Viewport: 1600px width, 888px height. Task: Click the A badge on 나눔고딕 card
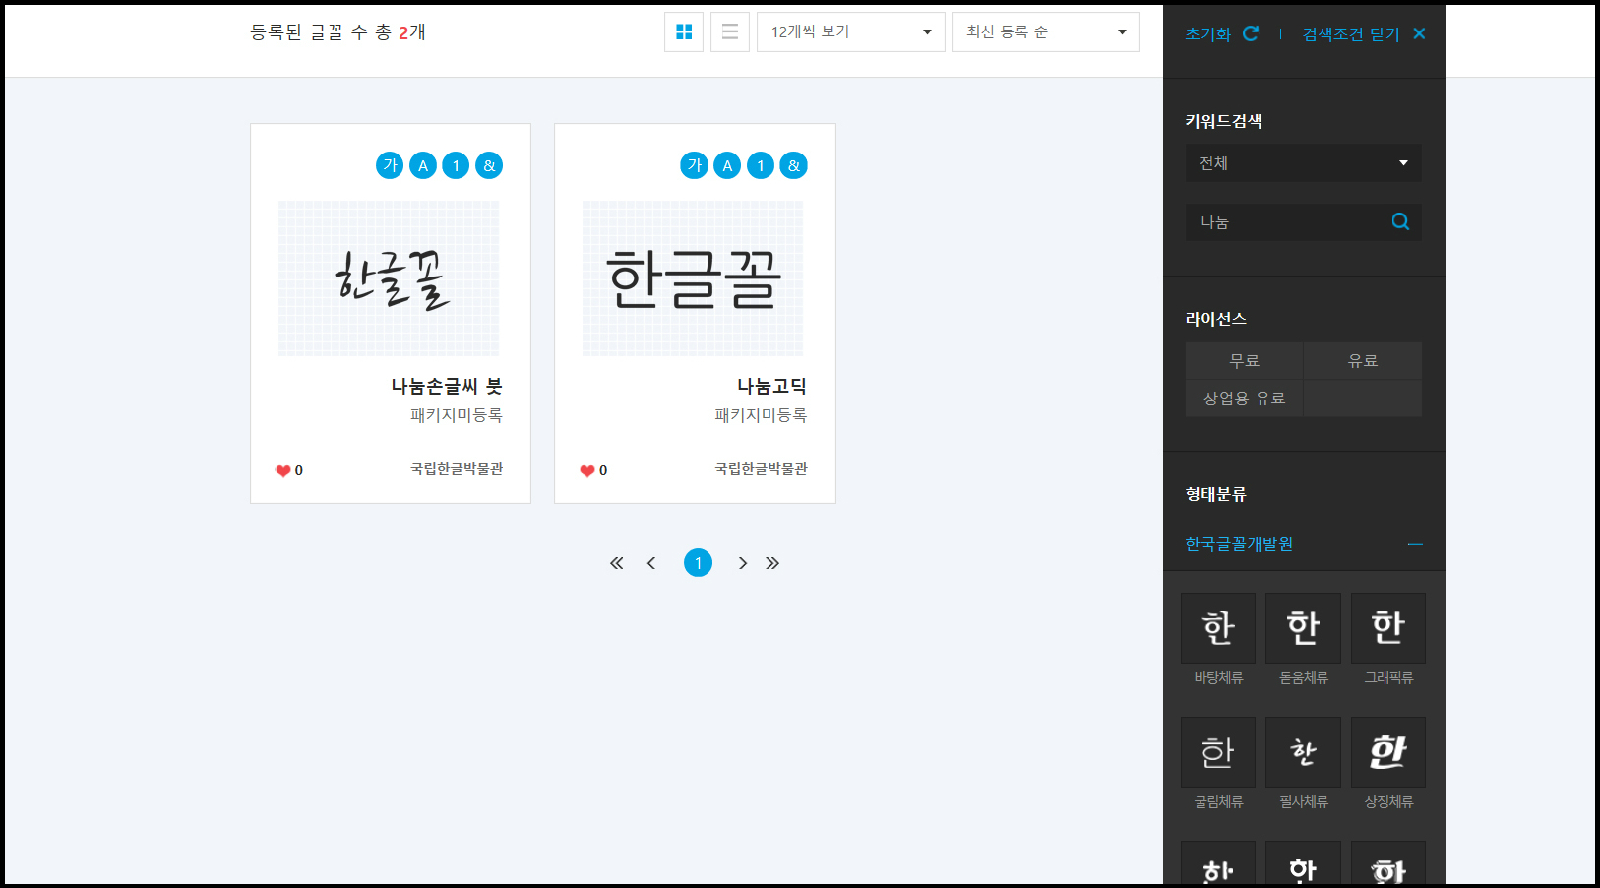727,165
